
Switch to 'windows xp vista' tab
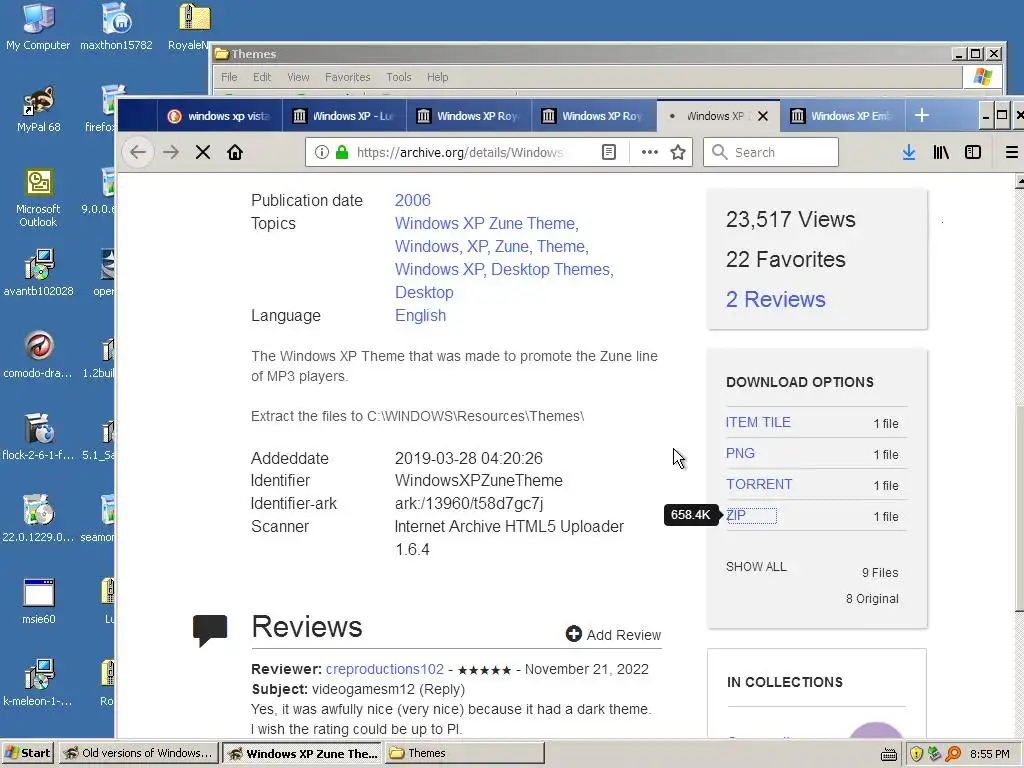219,116
